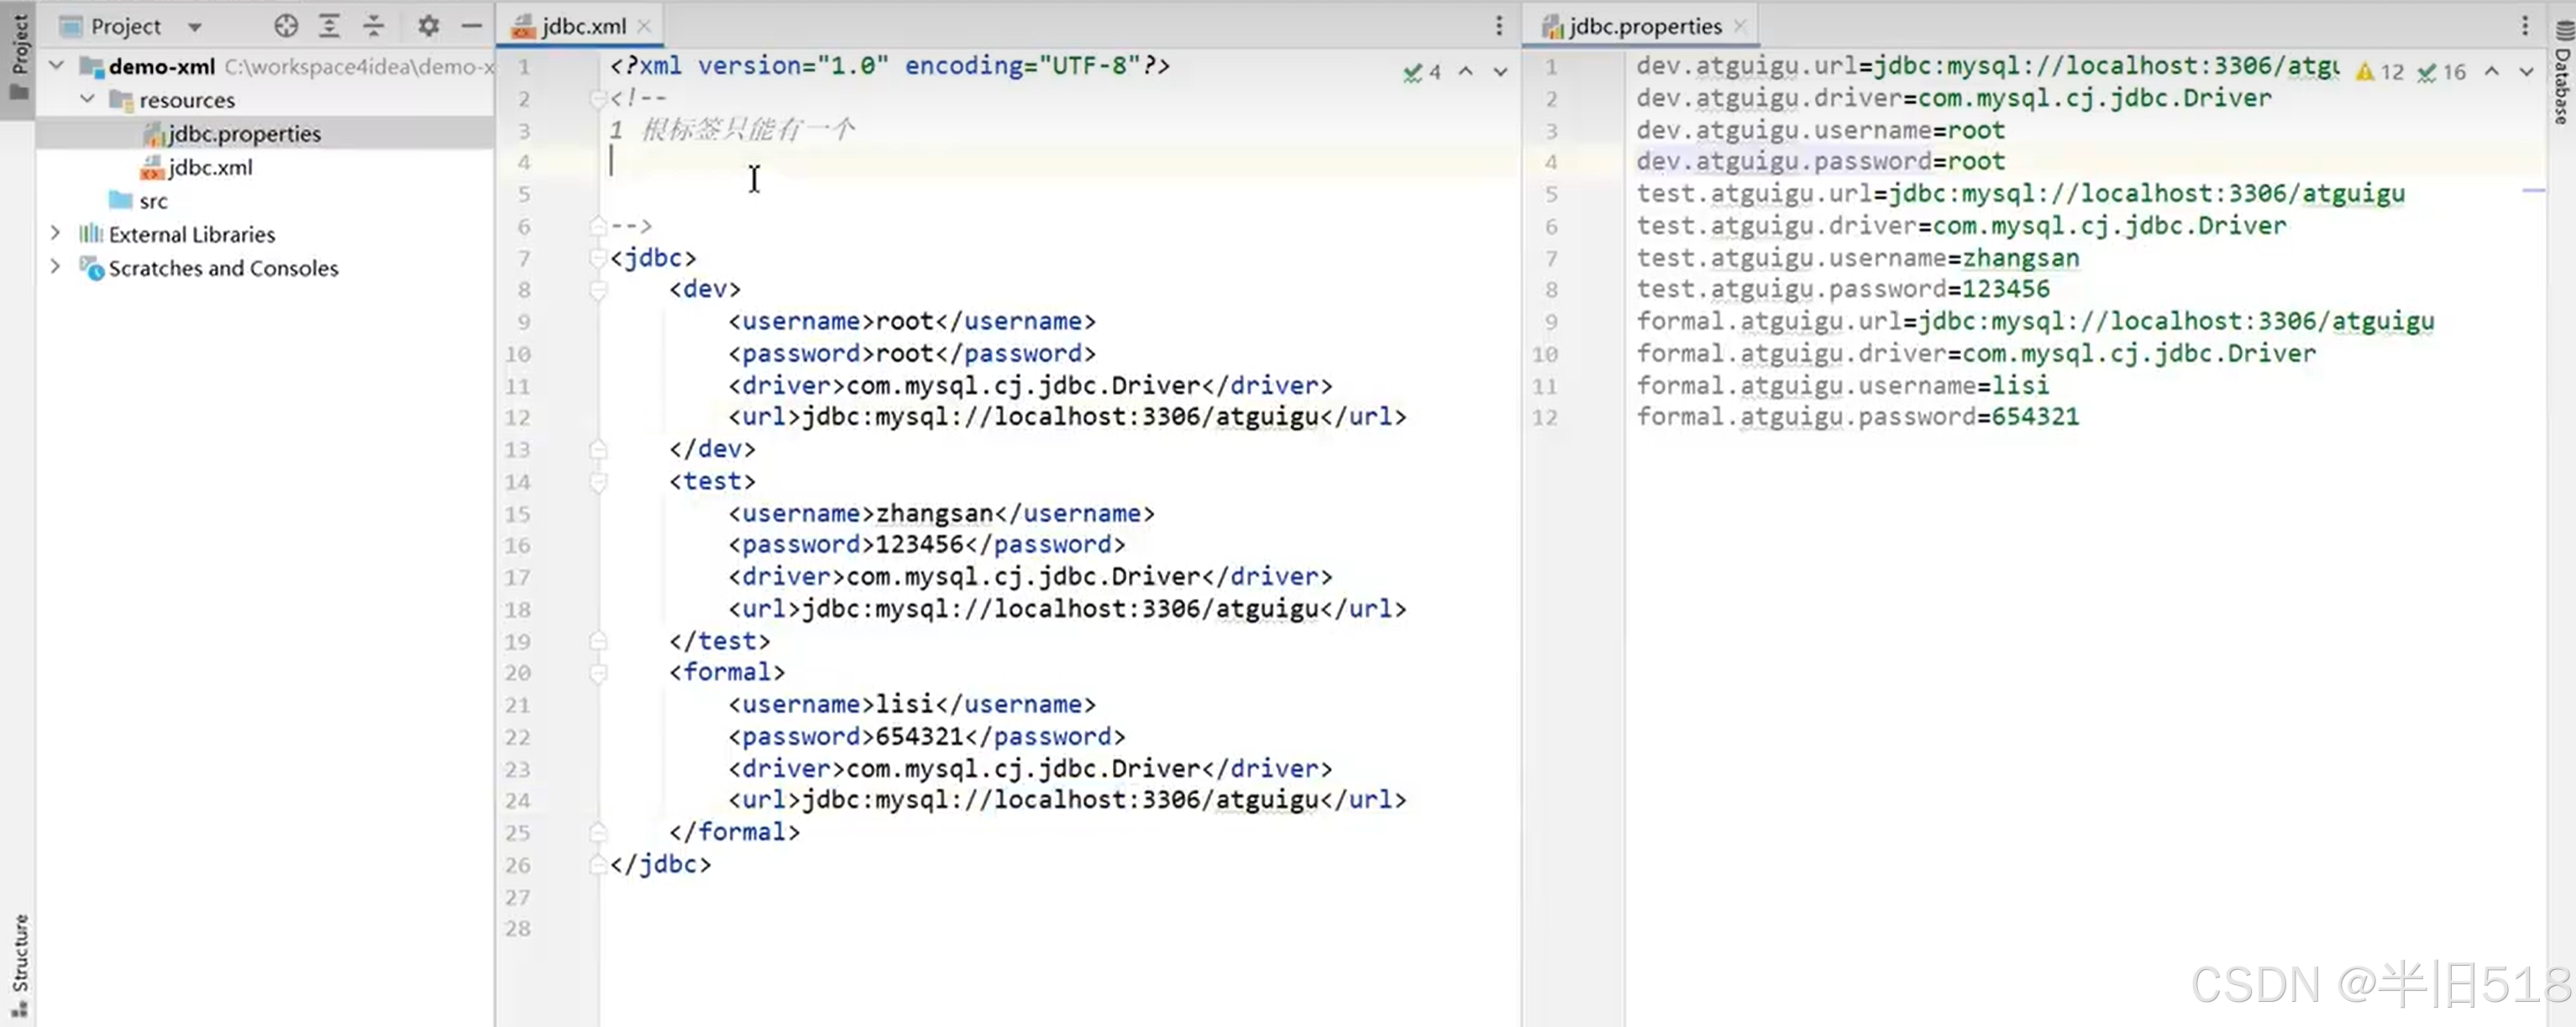Click the 'zhangsan' username value in jdbc.xml

click(x=934, y=513)
